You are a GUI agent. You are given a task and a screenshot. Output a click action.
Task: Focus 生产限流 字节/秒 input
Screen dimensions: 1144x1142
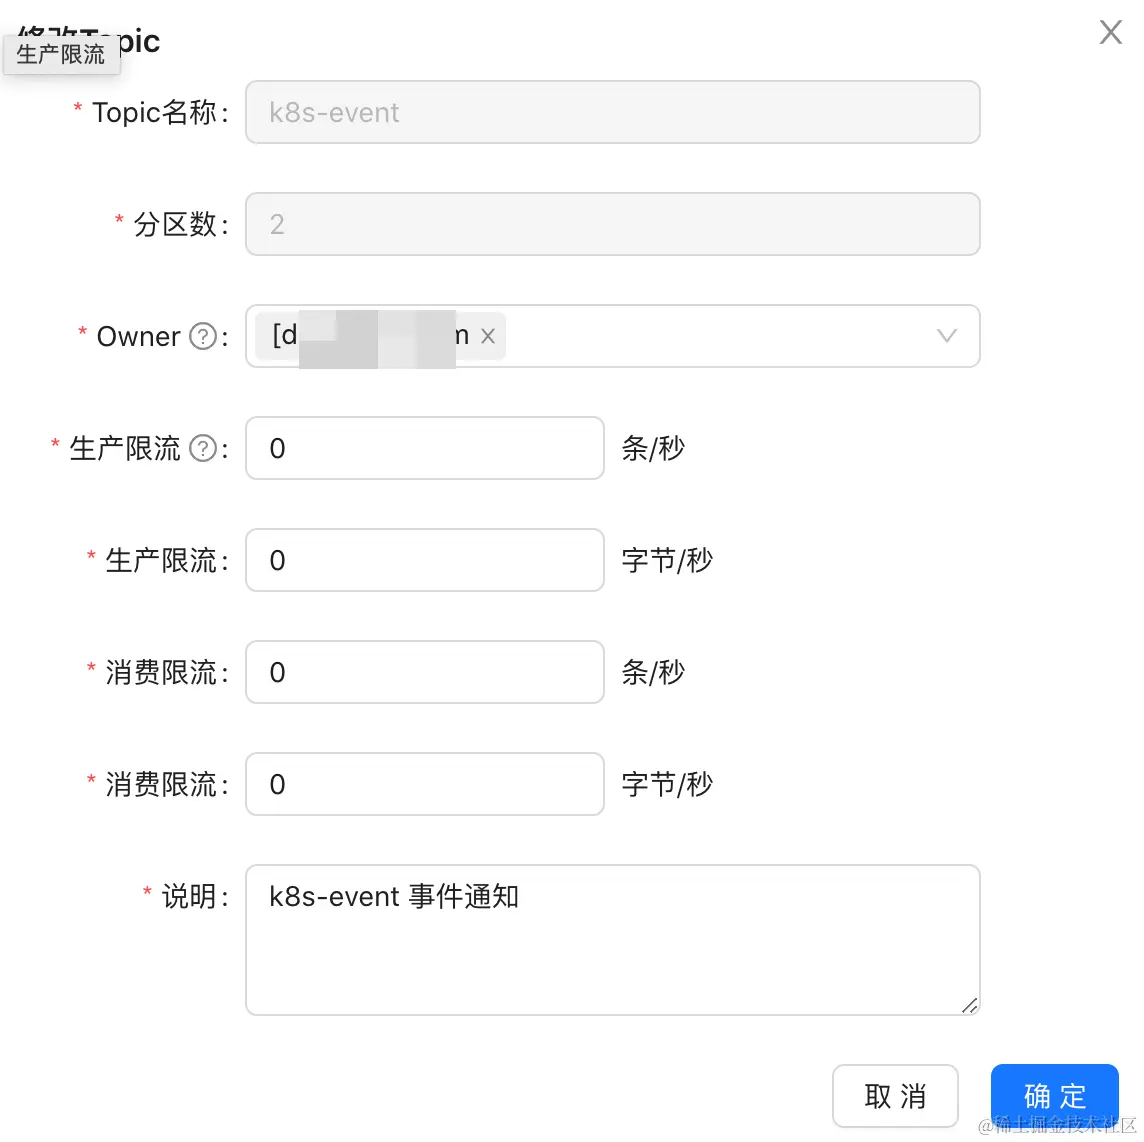click(425, 560)
